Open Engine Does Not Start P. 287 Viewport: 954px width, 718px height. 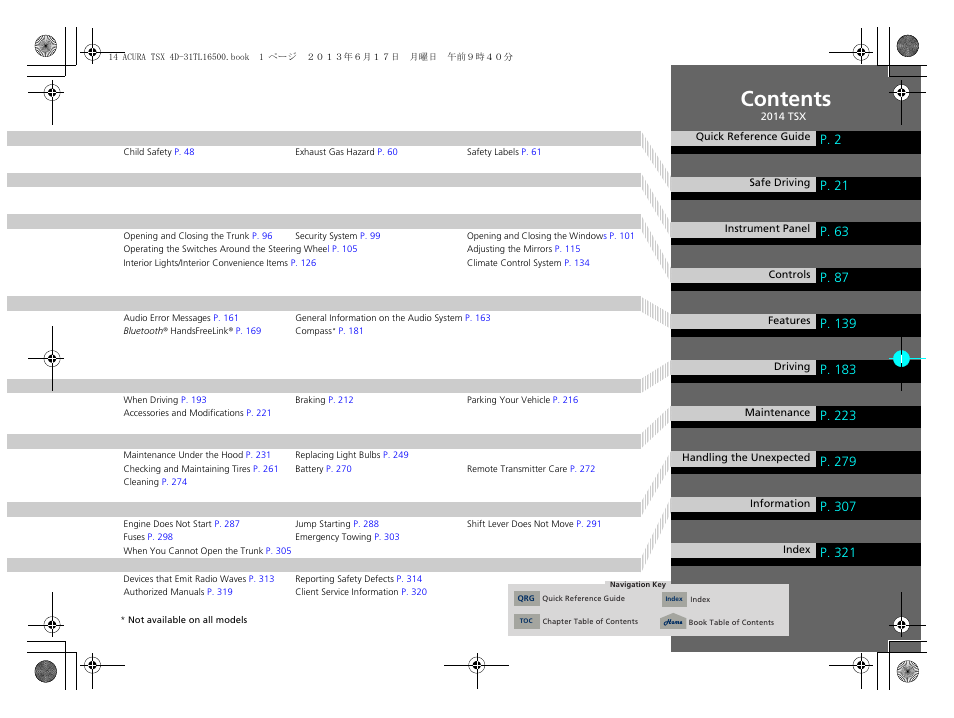click(x=181, y=524)
